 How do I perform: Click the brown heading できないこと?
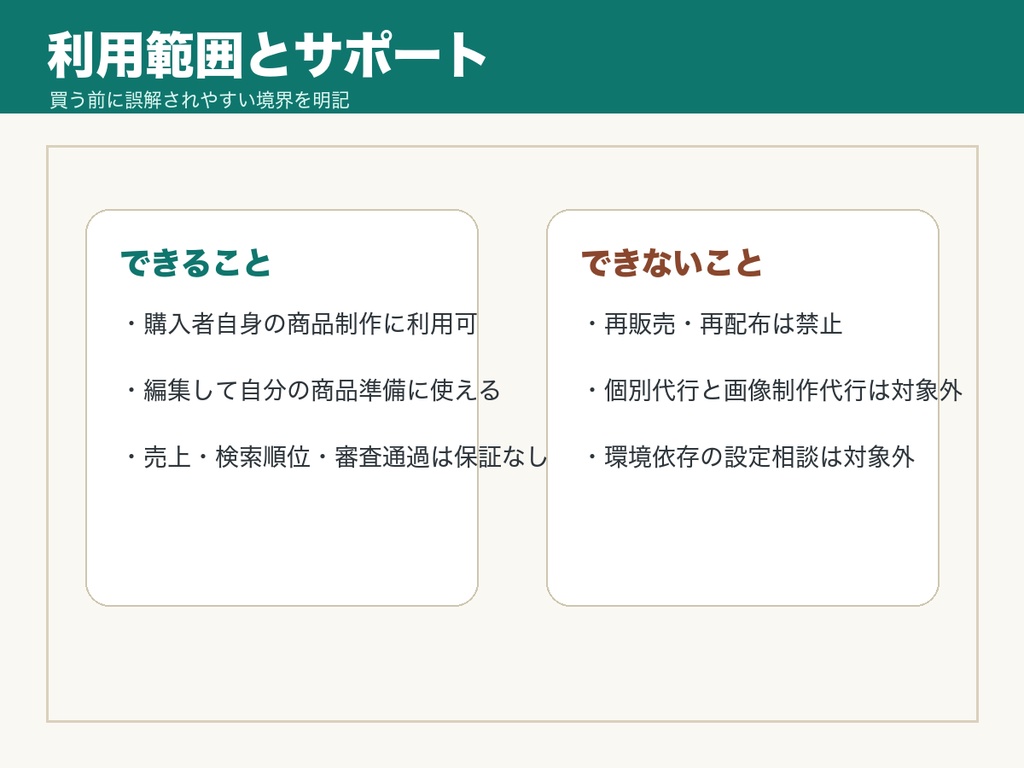point(672,263)
